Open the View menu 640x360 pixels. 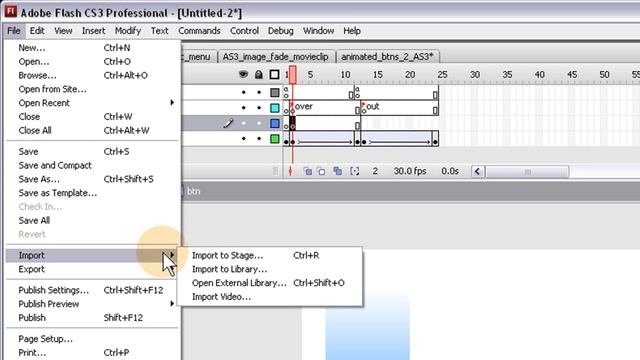pyautogui.click(x=63, y=31)
